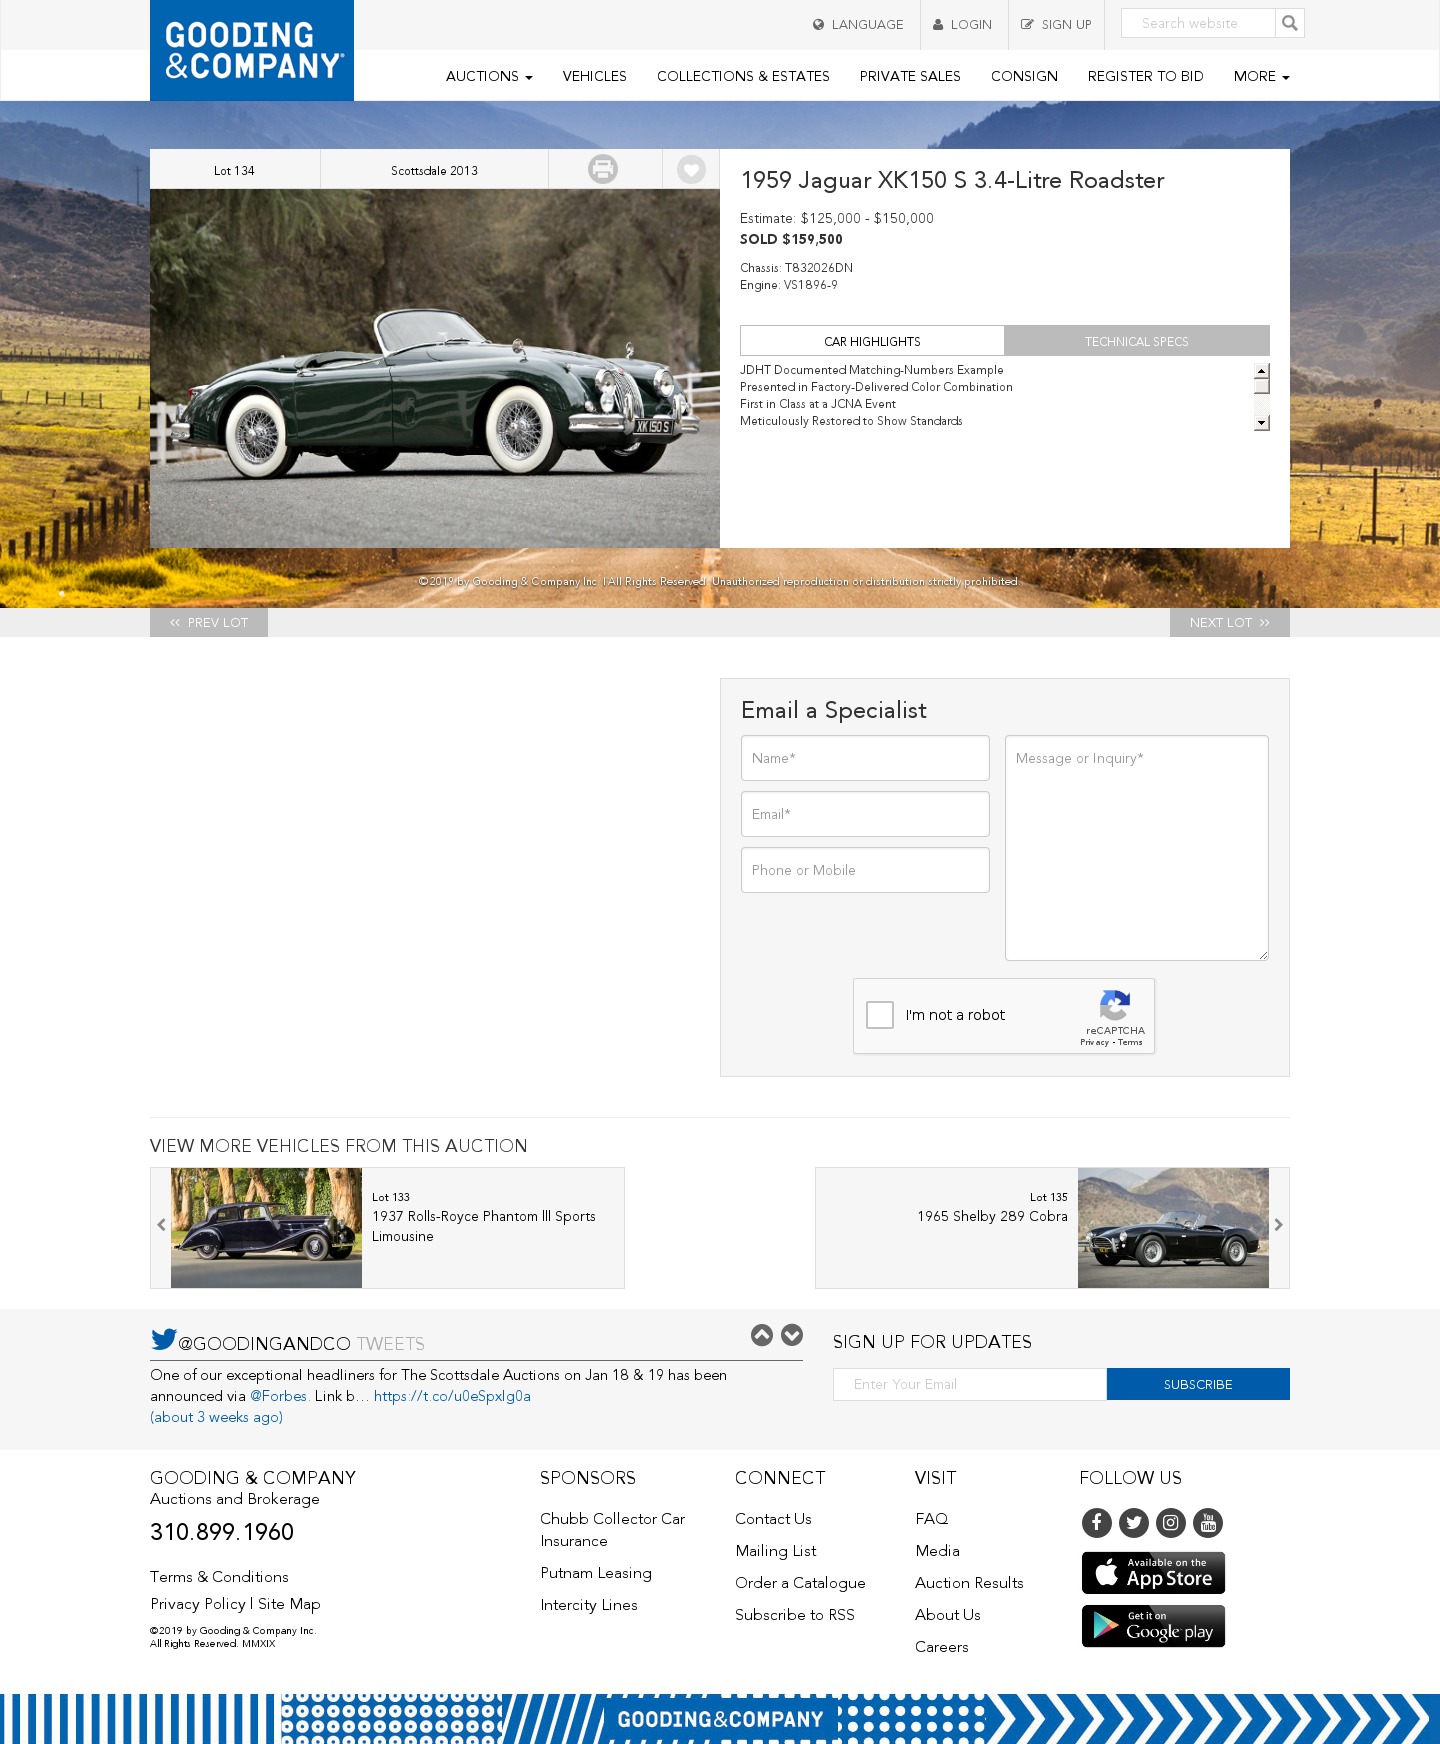This screenshot has width=1440, height=1744.
Task: Slide vehicle carousel left arrow
Action: (161, 1225)
